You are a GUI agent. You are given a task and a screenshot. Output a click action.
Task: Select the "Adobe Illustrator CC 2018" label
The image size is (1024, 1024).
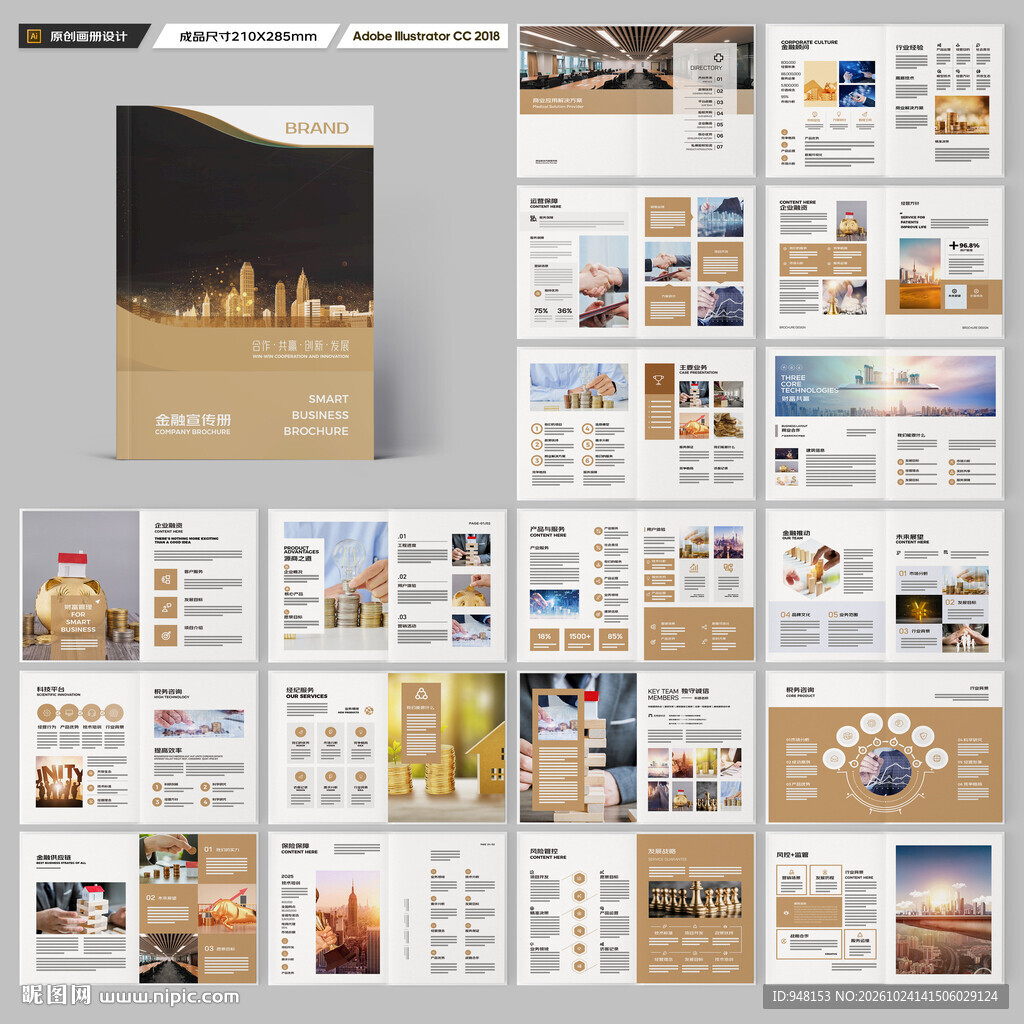point(426,36)
